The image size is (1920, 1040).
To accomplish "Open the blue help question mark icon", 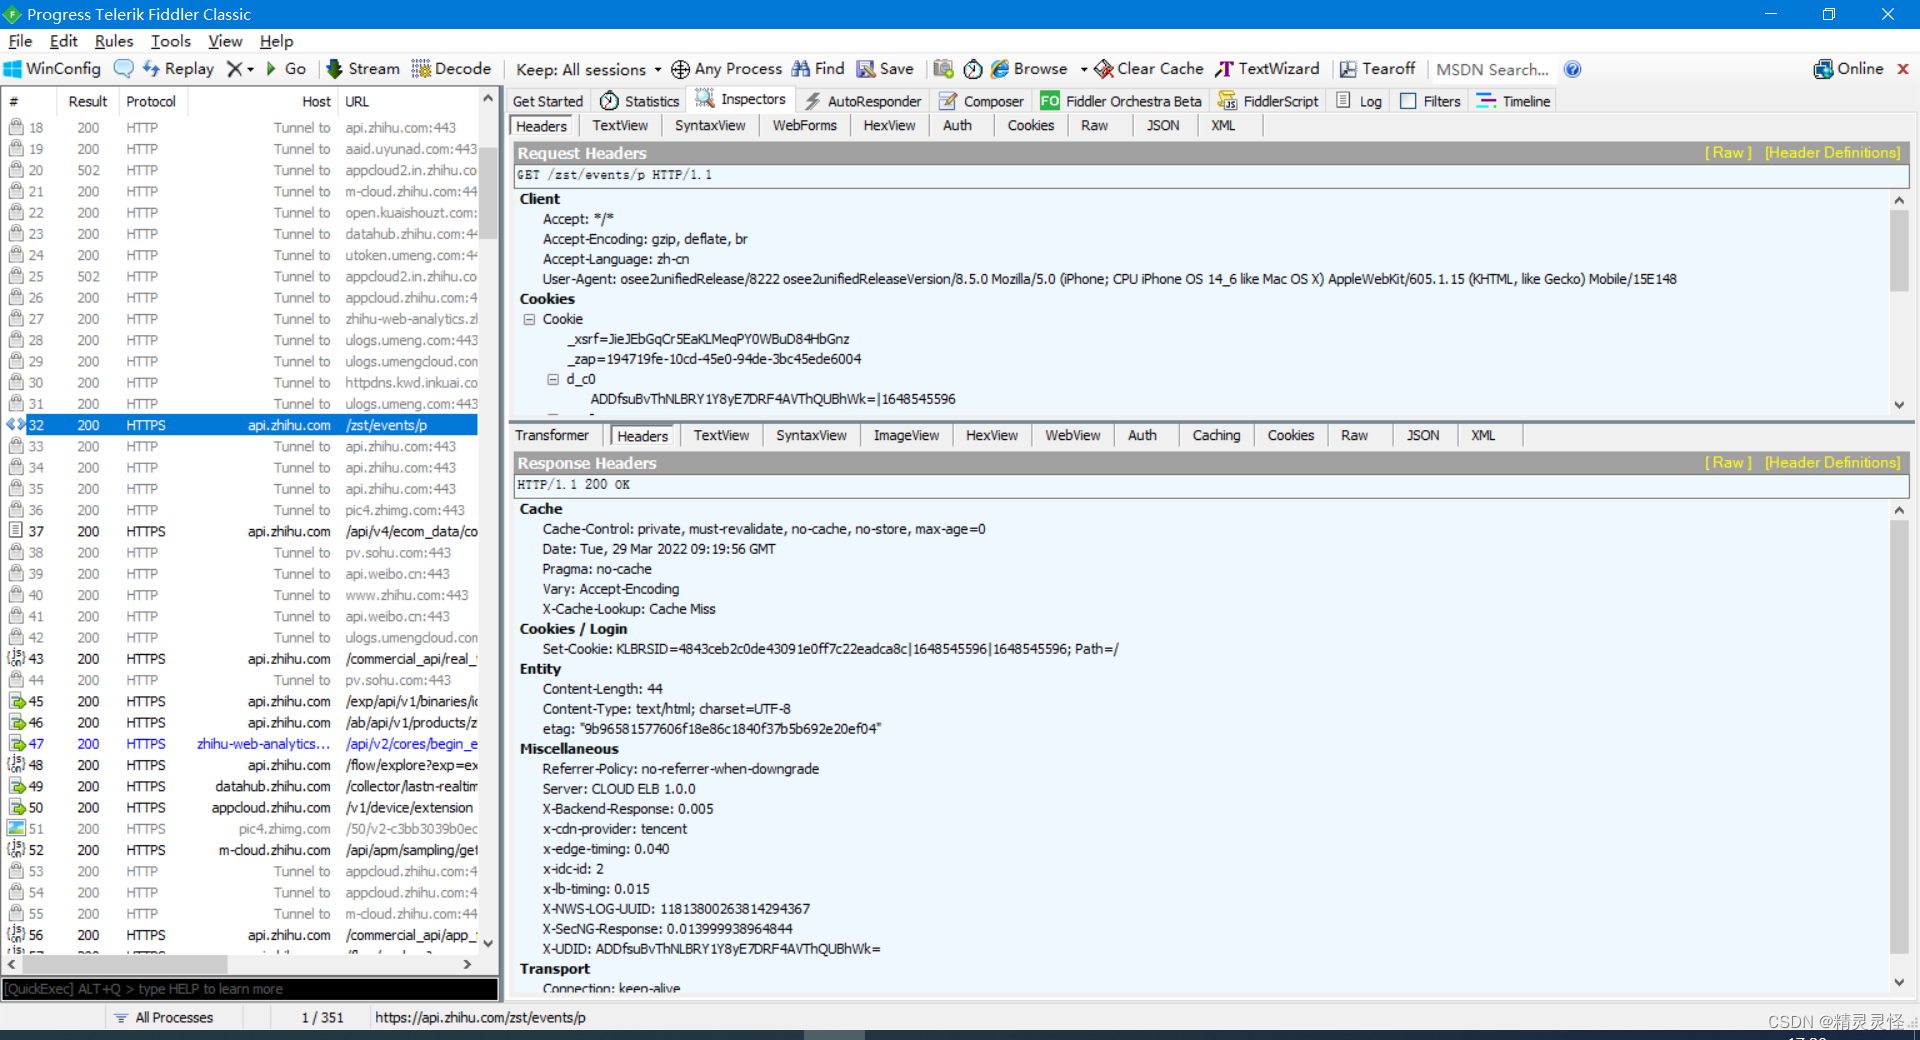I will coord(1572,69).
